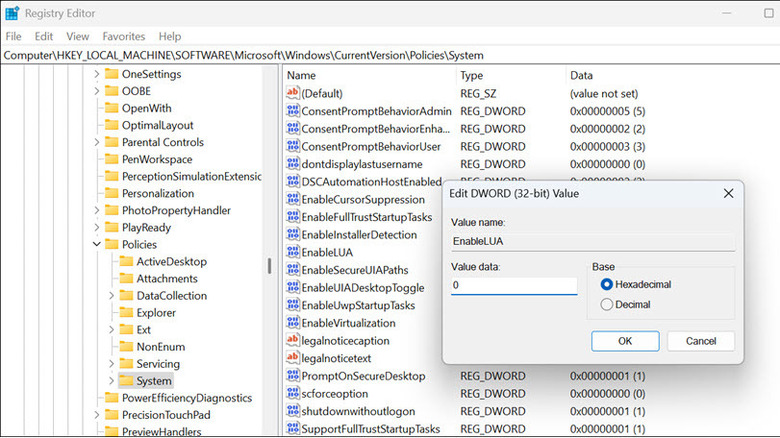780x438 pixels.
Task: Select the Decimal base option
Action: pyautogui.click(x=607, y=305)
